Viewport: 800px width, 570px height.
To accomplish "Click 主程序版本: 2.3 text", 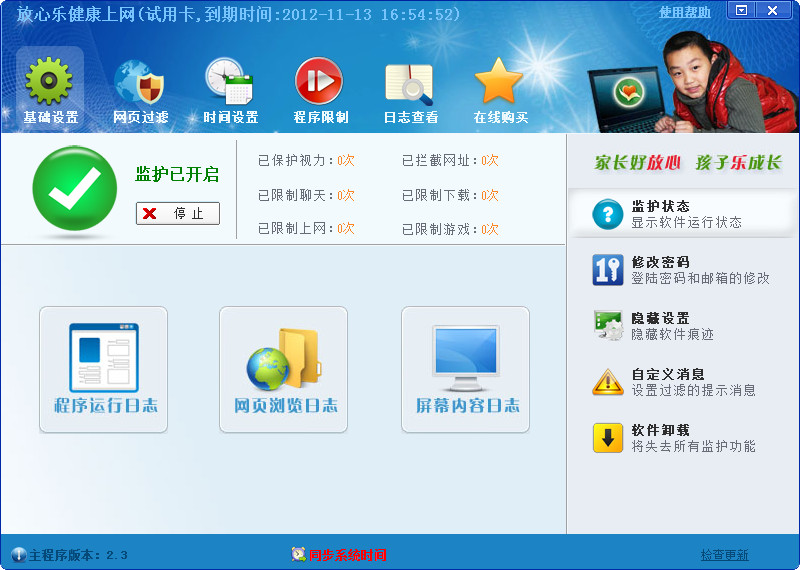I will pyautogui.click(x=78, y=555).
